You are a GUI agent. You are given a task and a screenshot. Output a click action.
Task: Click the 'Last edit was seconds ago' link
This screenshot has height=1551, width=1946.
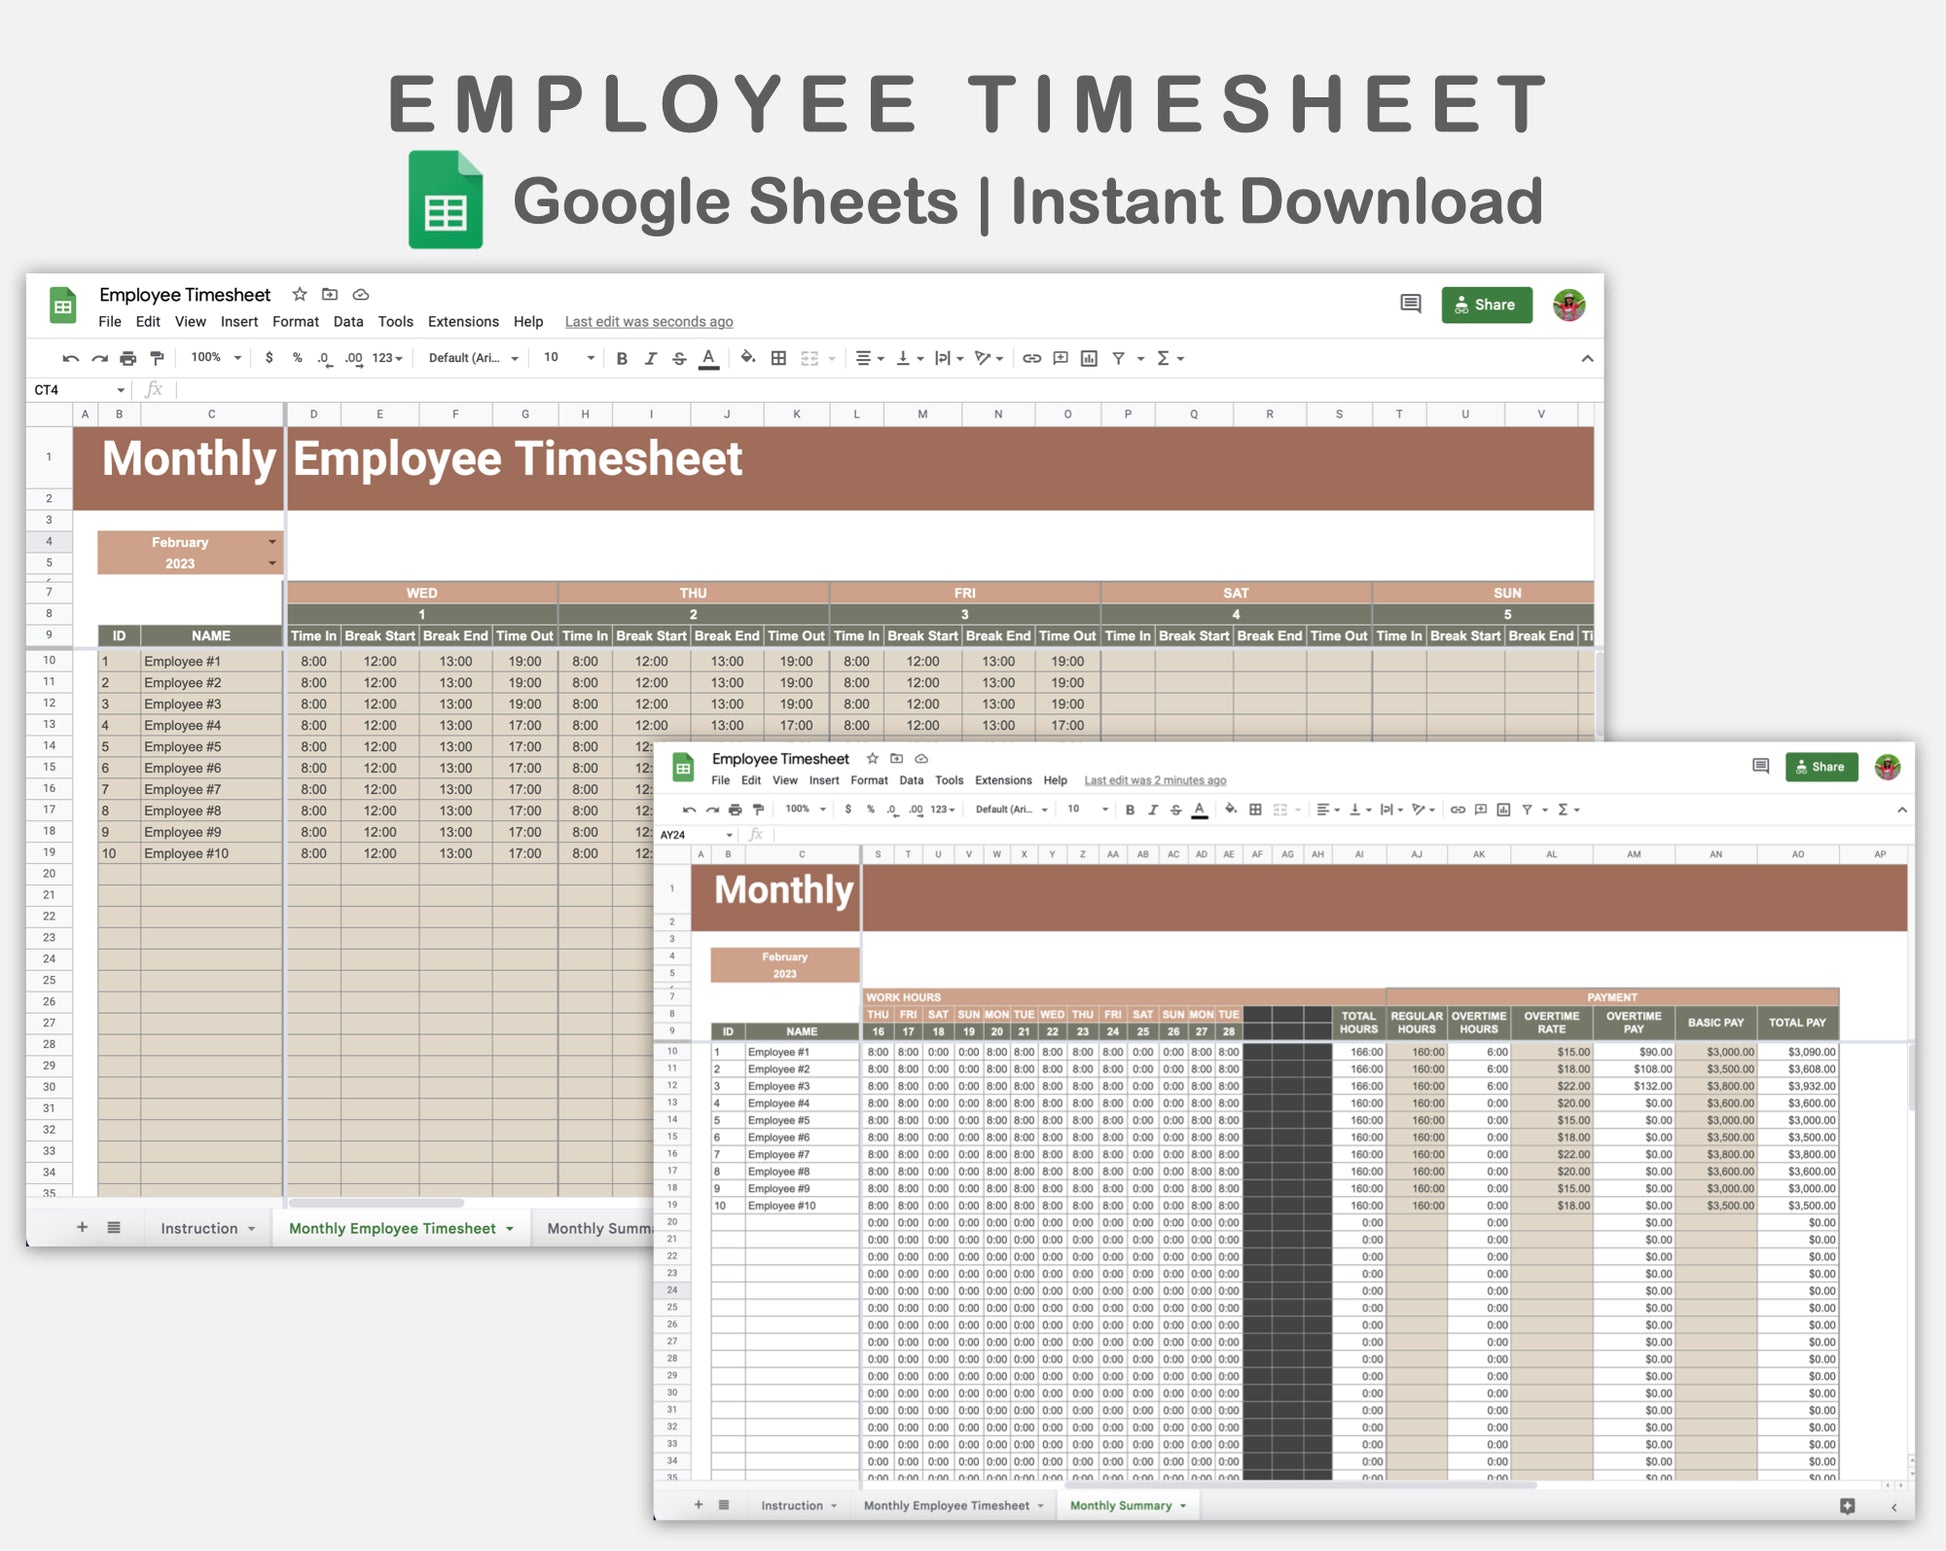click(x=648, y=322)
